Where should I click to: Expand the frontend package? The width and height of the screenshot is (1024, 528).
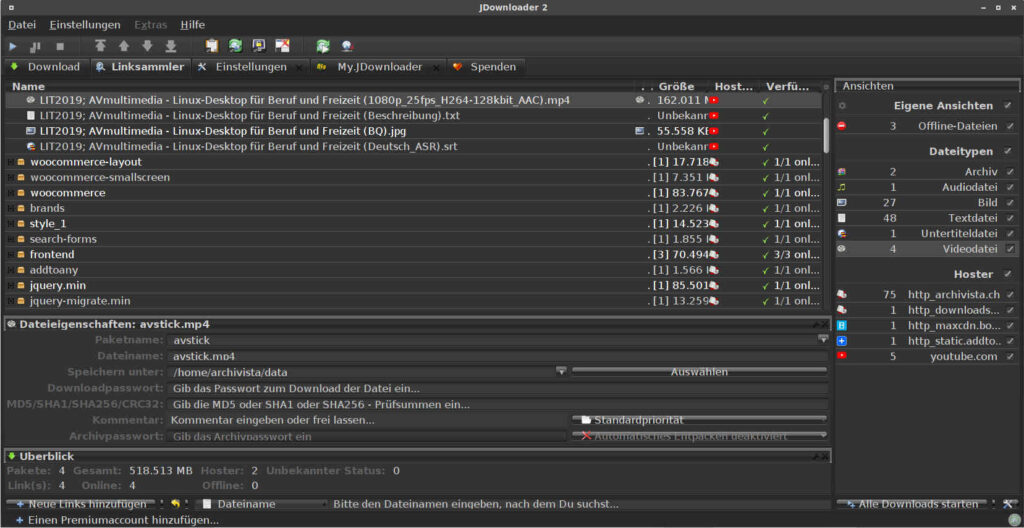pyautogui.click(x=10, y=255)
